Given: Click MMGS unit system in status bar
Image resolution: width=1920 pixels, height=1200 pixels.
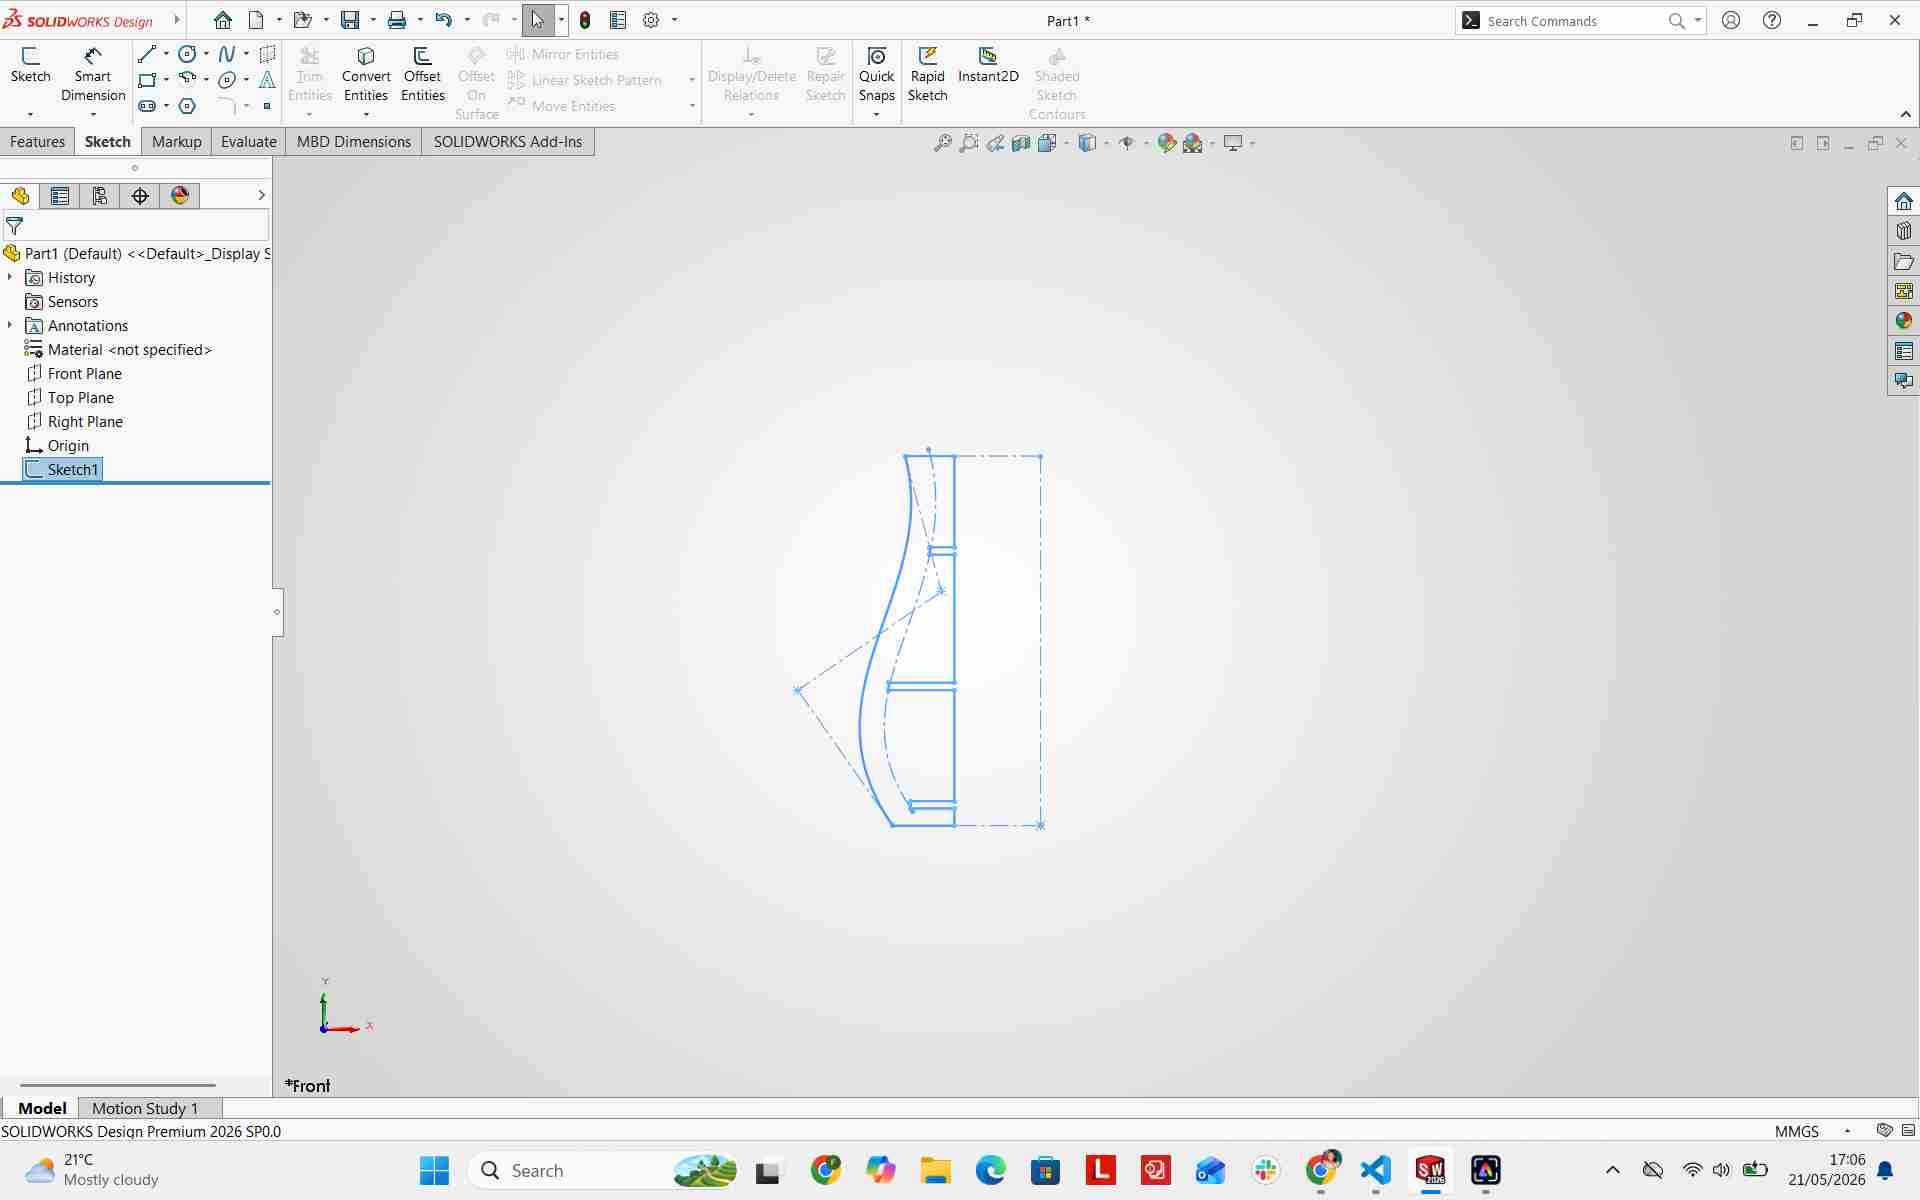Looking at the screenshot, I should [x=1796, y=1131].
